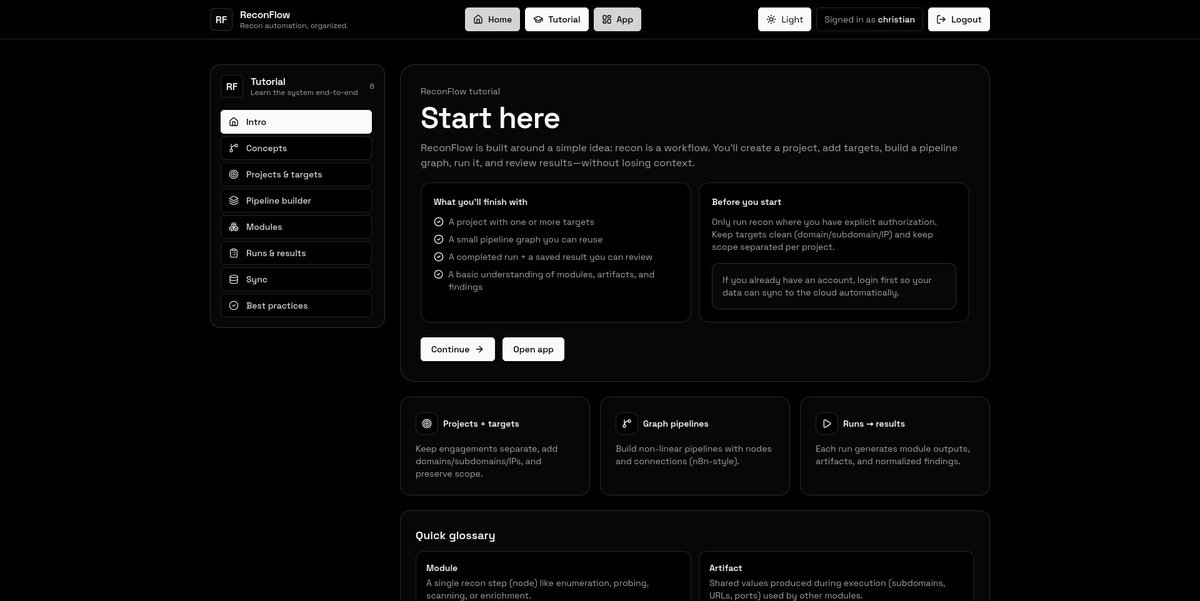
Task: Click the Artifact glossary entry
Action: tap(836, 577)
